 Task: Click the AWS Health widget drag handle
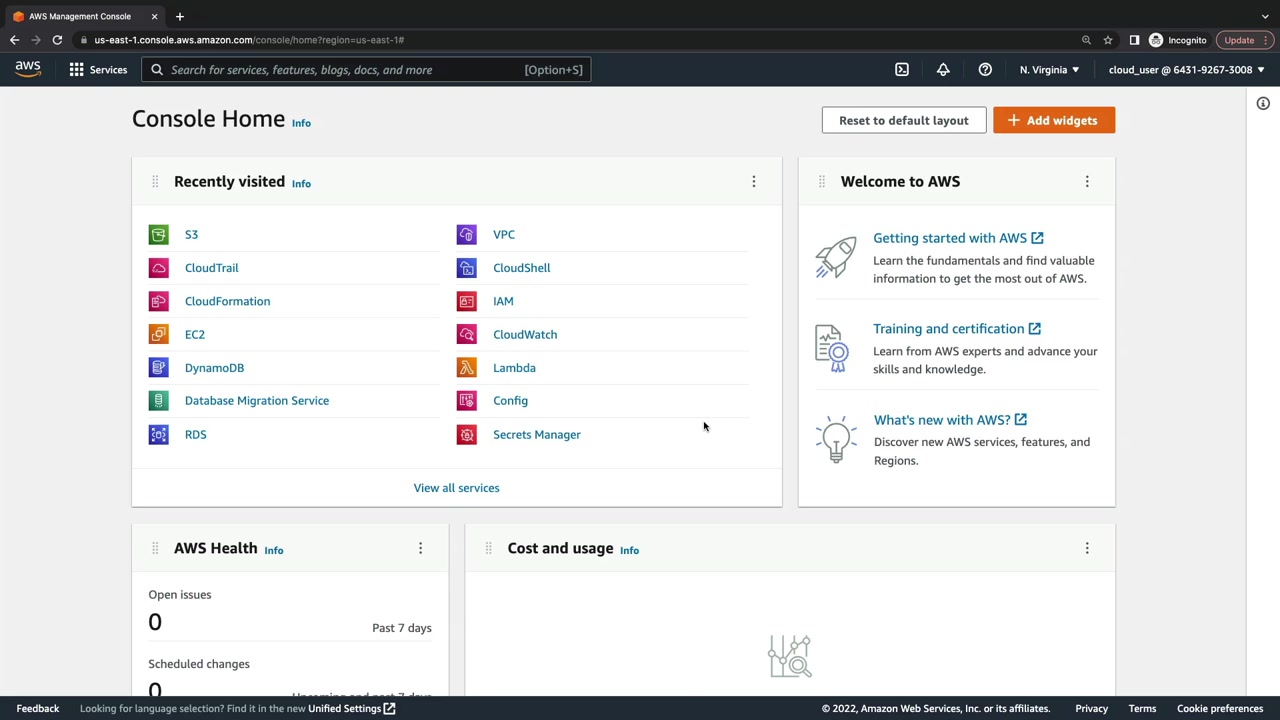(x=155, y=548)
